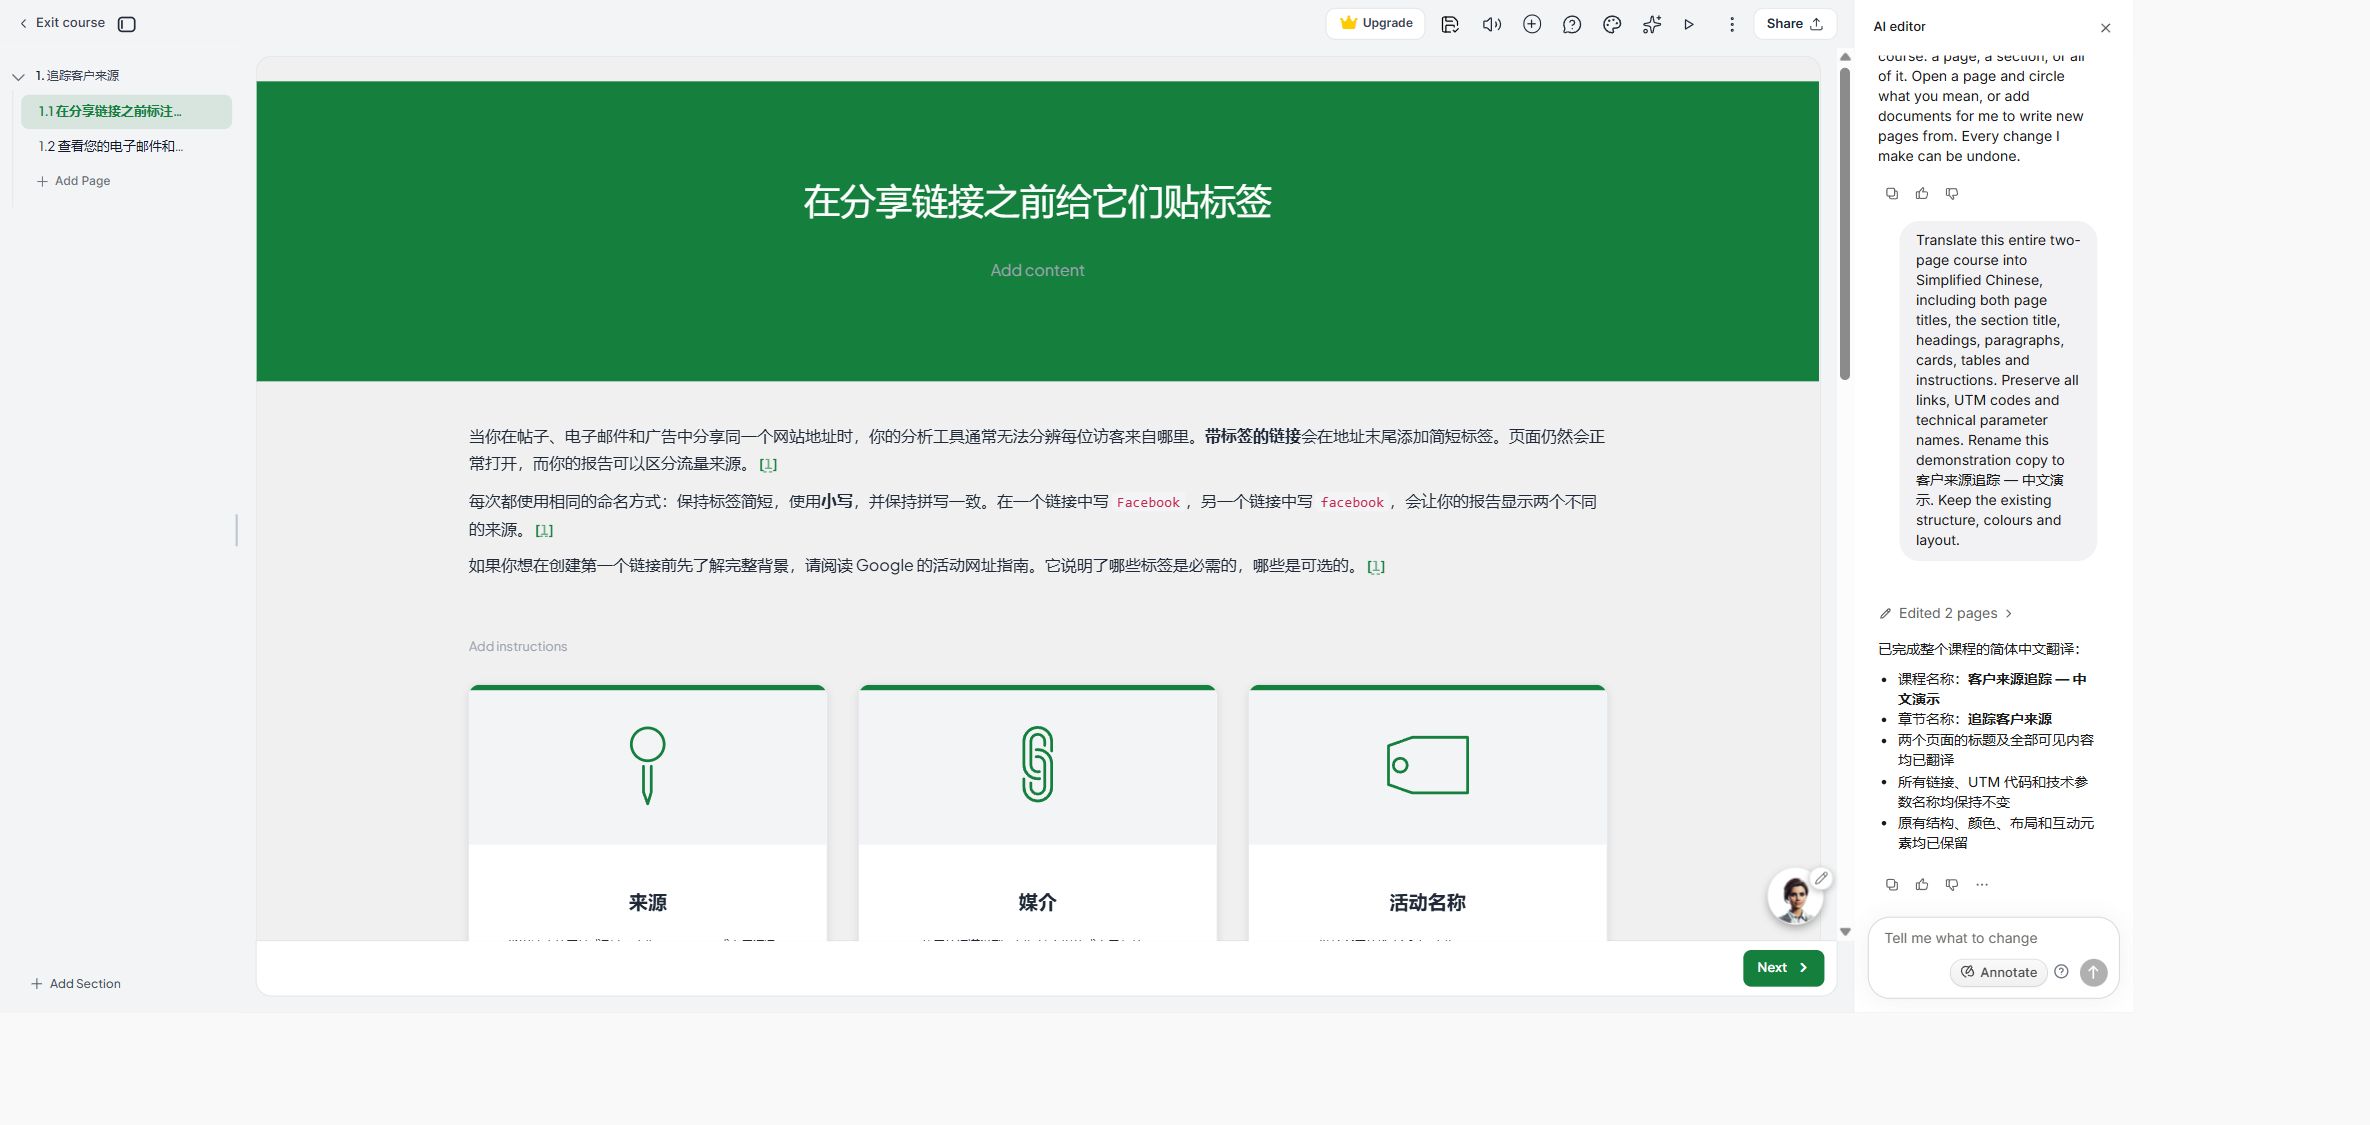Copy the first AI message

1892,194
